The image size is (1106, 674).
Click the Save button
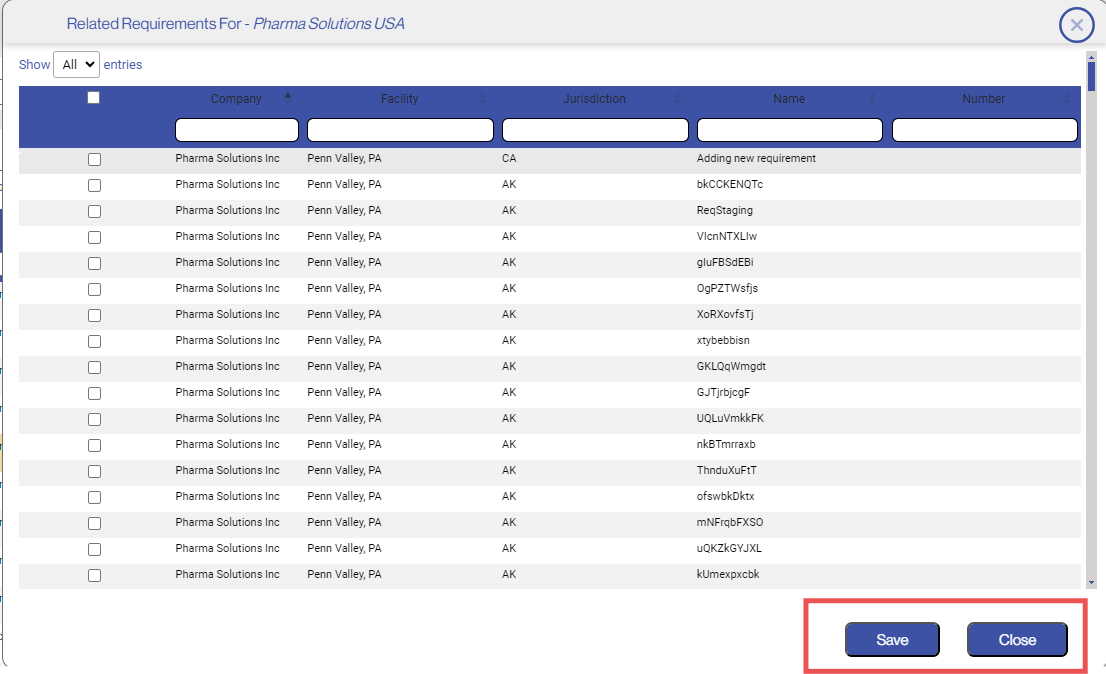[x=892, y=640]
